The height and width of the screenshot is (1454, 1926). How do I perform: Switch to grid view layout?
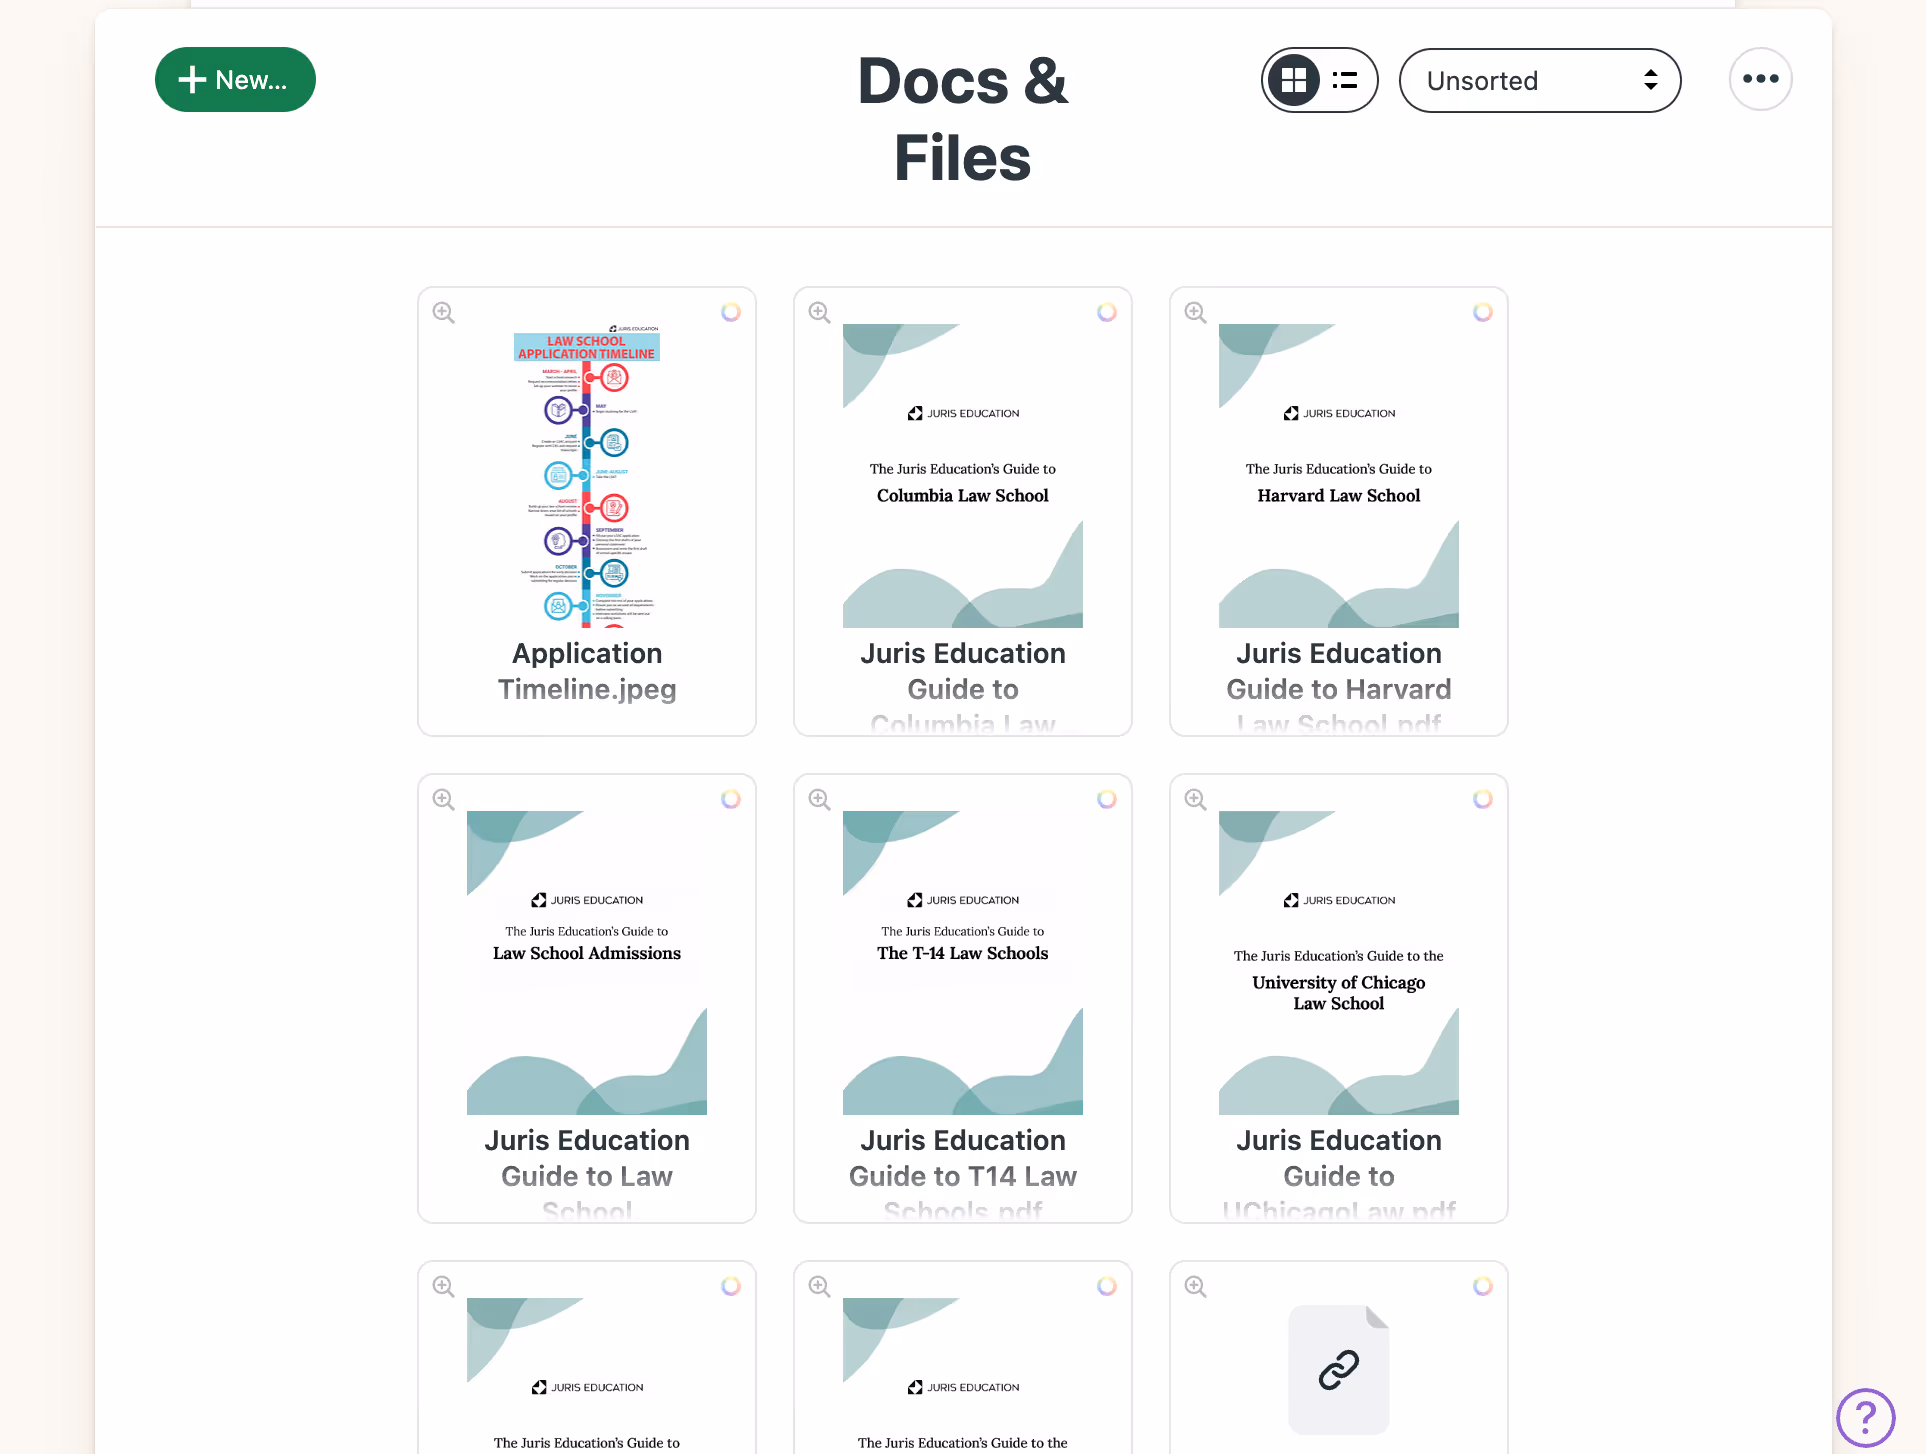1294,80
